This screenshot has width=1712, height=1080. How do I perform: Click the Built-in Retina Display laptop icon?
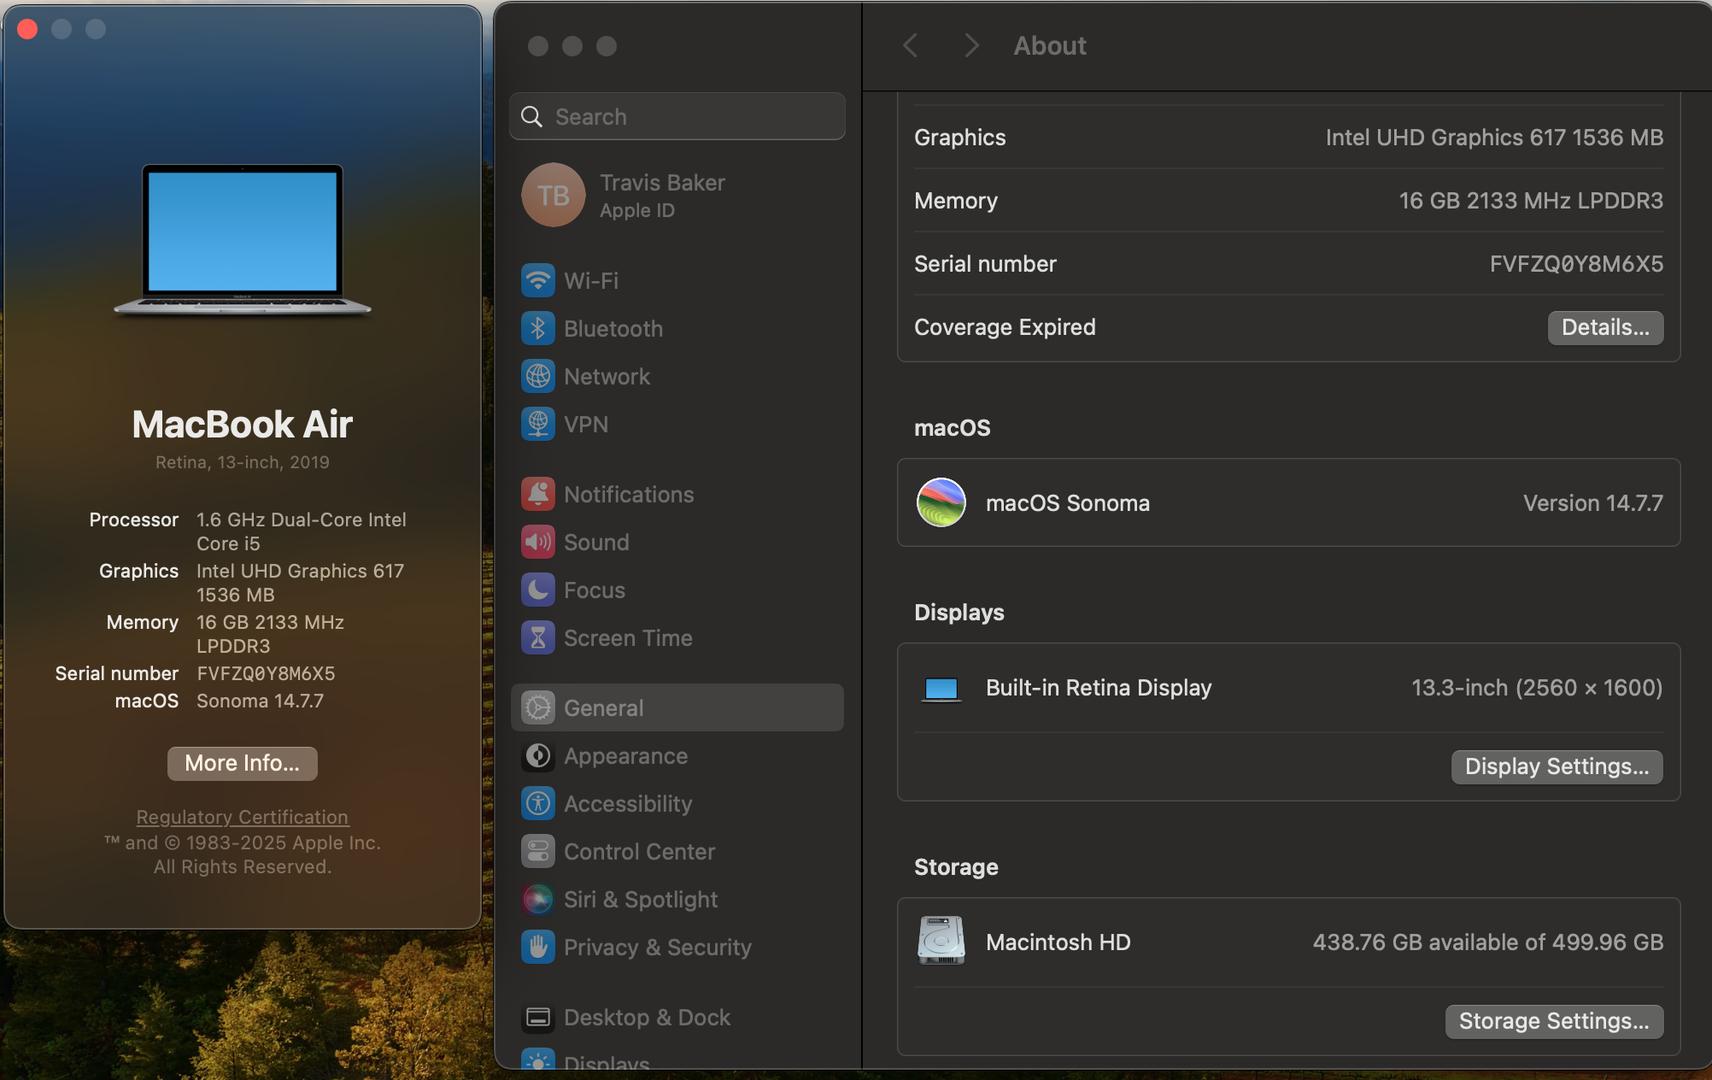[x=941, y=689]
